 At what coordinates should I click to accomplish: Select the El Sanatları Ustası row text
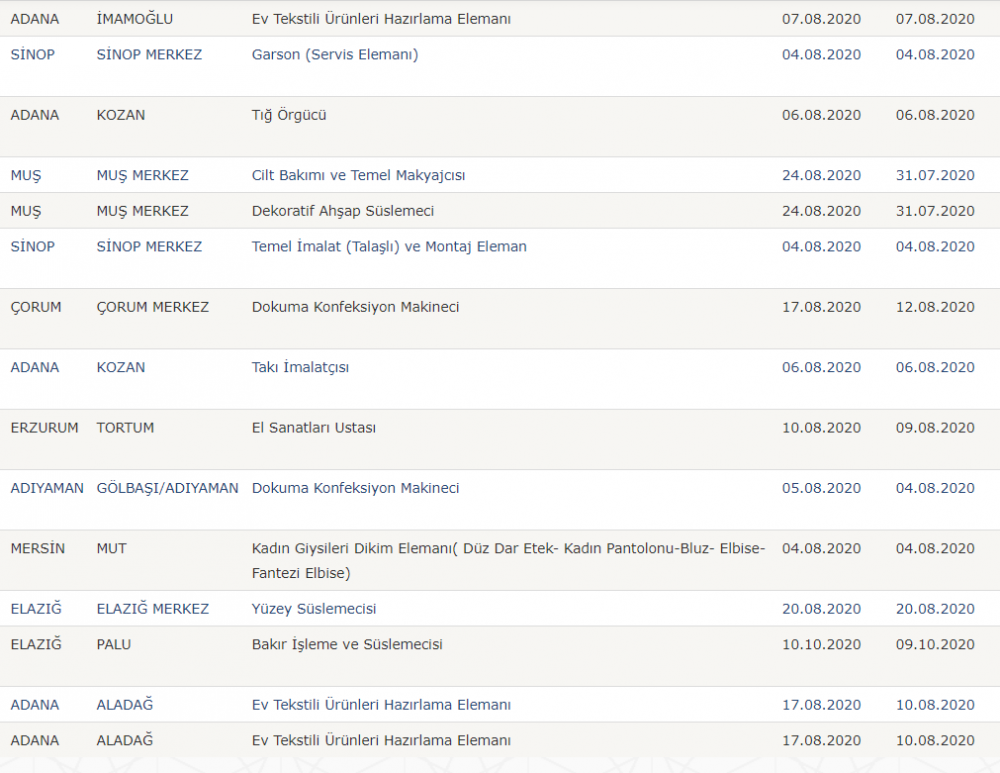314,428
